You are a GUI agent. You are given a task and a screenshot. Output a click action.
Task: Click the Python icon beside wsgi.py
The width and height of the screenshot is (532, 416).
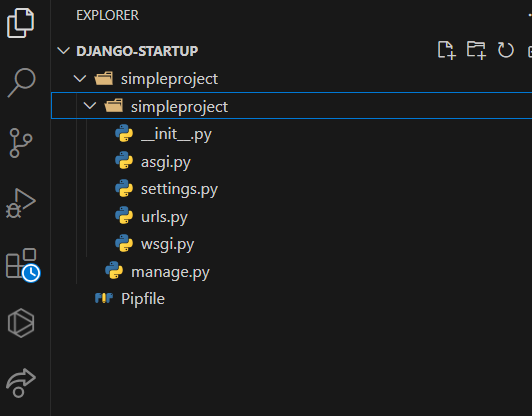coord(124,243)
